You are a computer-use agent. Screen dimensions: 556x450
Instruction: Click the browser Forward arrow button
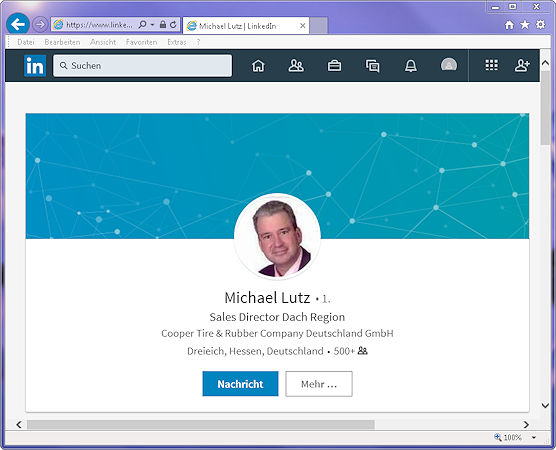tap(40, 24)
